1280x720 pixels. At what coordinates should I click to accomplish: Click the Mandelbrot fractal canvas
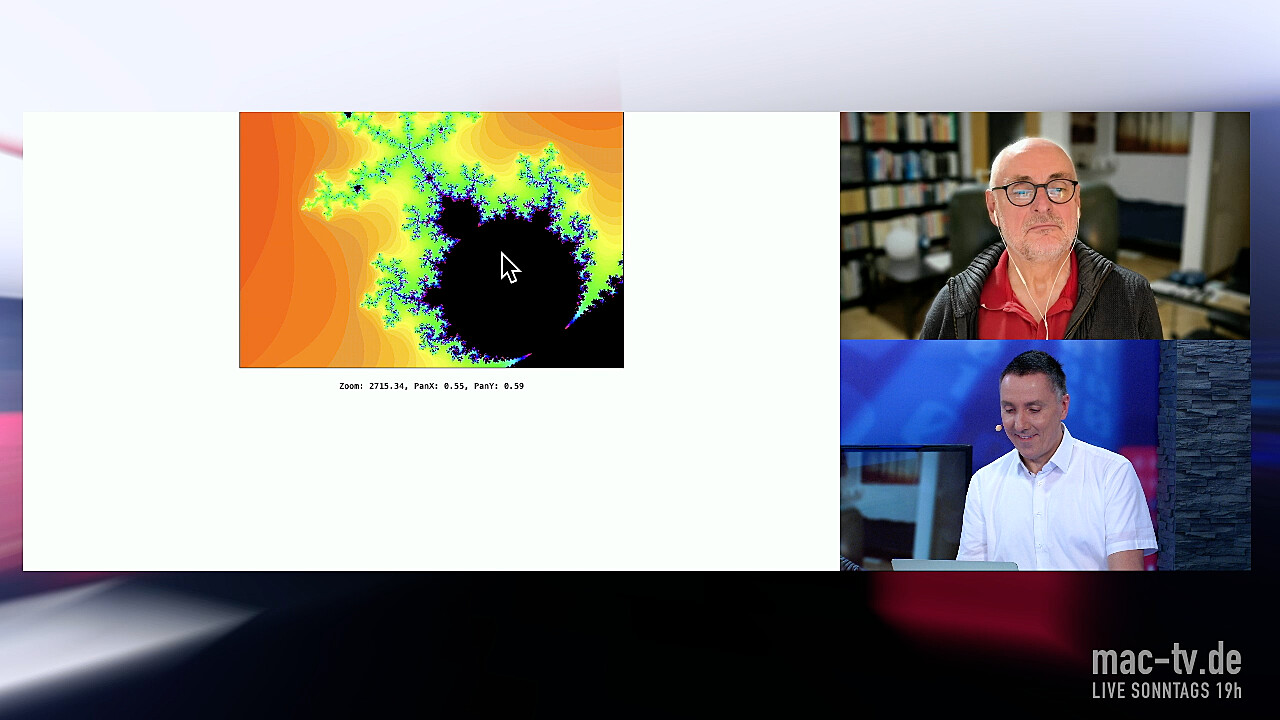[431, 240]
